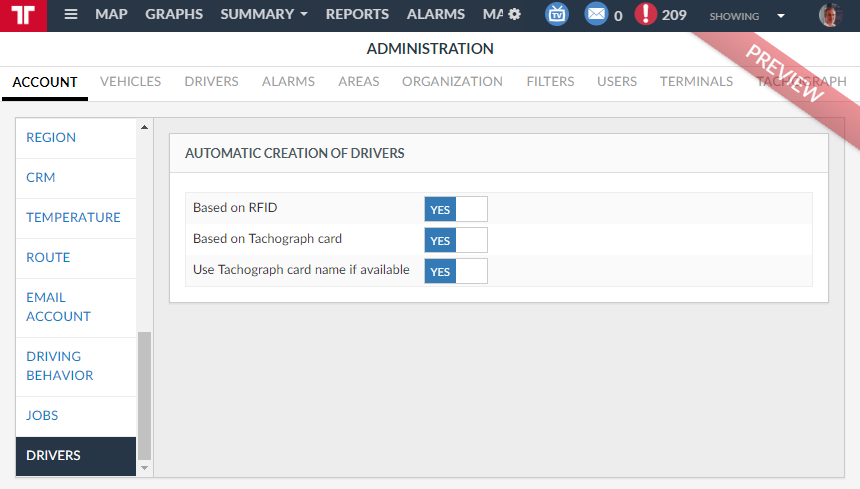The image size is (860, 489).
Task: Open the red alarm notifications icon
Action: click(646, 15)
